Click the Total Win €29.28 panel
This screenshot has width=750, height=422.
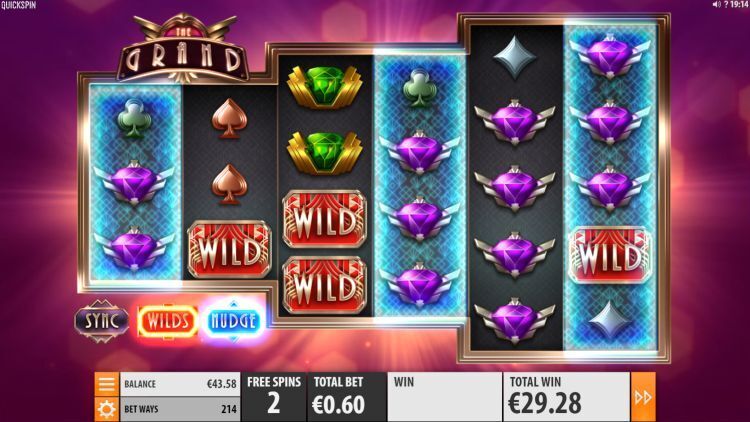(x=566, y=397)
